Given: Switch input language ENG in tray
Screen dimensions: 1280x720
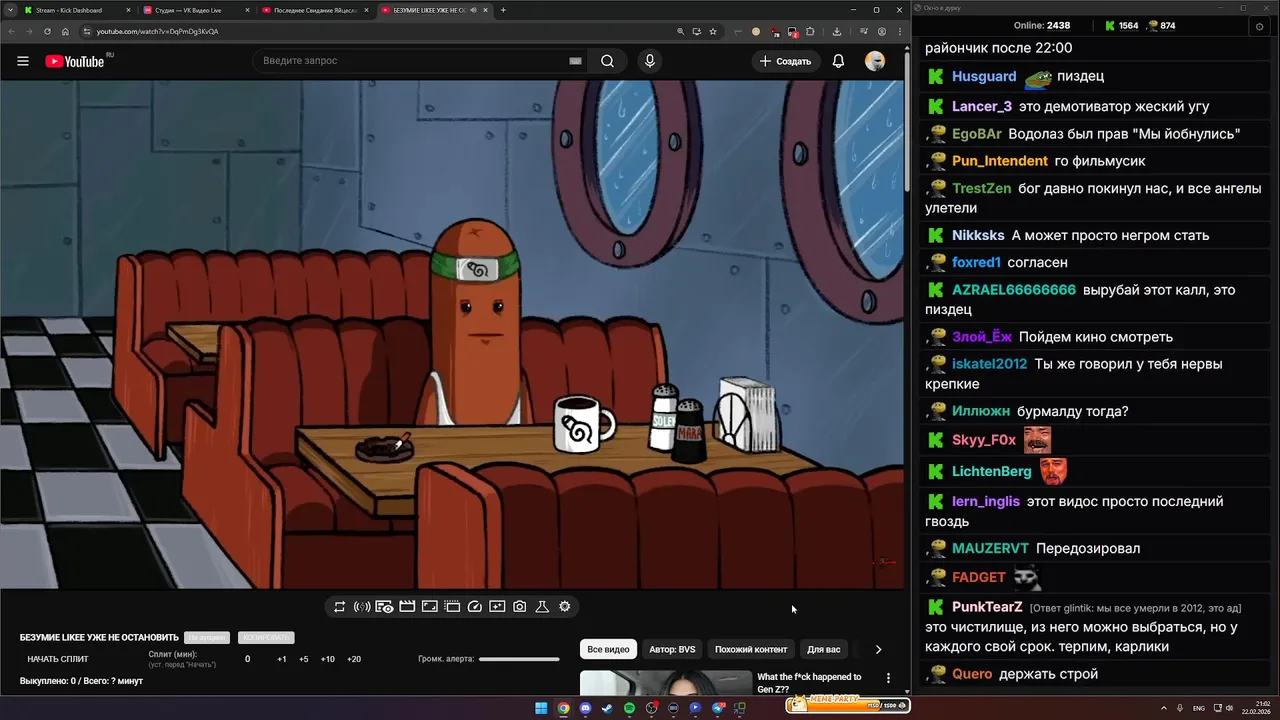Looking at the screenshot, I should [1199, 708].
